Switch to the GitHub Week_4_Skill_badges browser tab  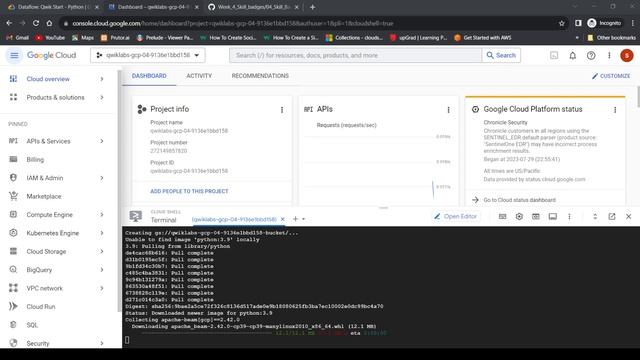point(253,7)
